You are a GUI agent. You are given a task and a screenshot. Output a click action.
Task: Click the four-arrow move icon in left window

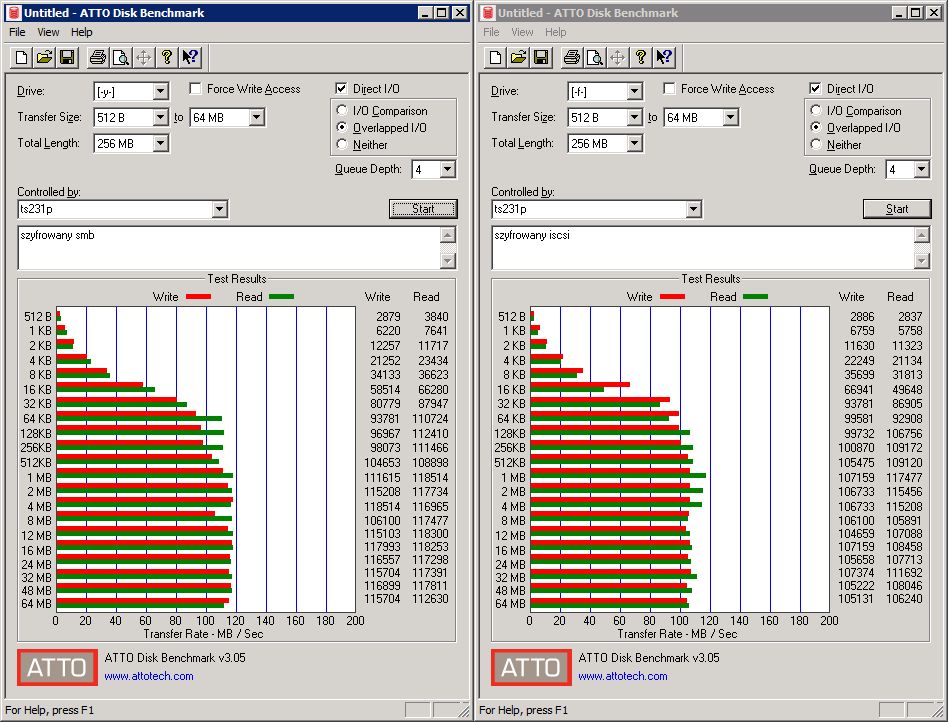143,57
